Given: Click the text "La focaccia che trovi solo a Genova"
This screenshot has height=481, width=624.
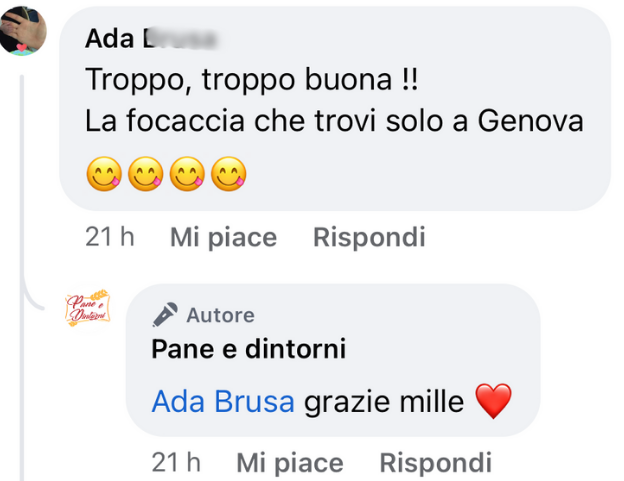Looking at the screenshot, I should click(333, 122).
